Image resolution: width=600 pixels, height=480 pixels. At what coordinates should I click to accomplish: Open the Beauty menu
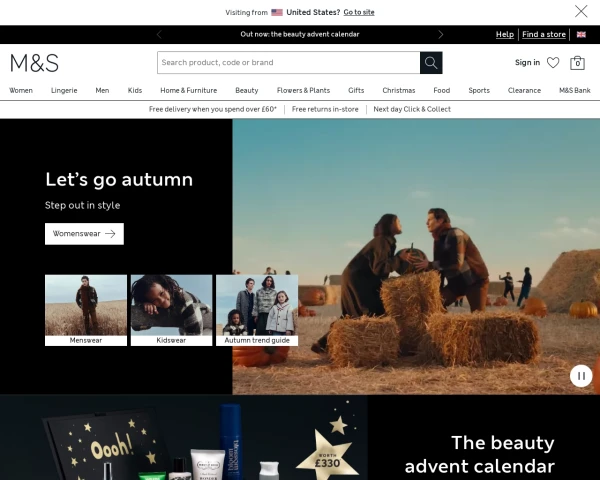[x=247, y=91]
